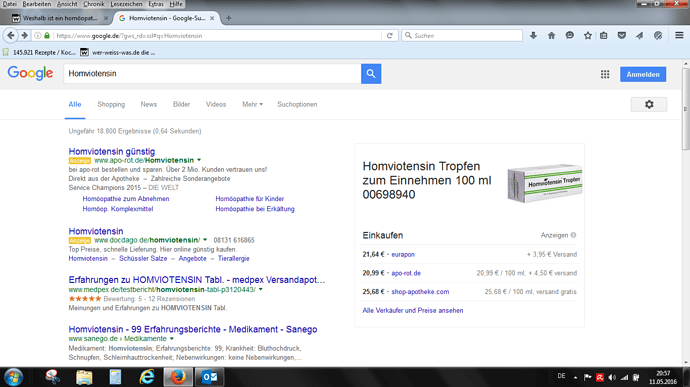Click the page vertical scrollbar thumb
Screen dimensions: 690x387
(x=686, y=108)
